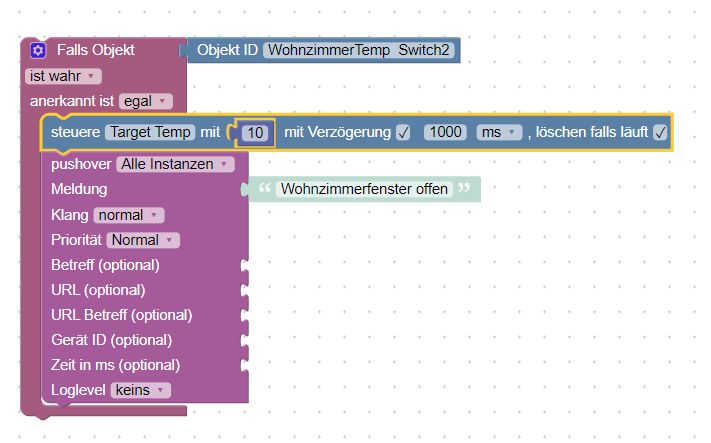Screen dimensions: 711x443
Task: Open the 'ist wahr' condition dropdown
Action: [63, 76]
